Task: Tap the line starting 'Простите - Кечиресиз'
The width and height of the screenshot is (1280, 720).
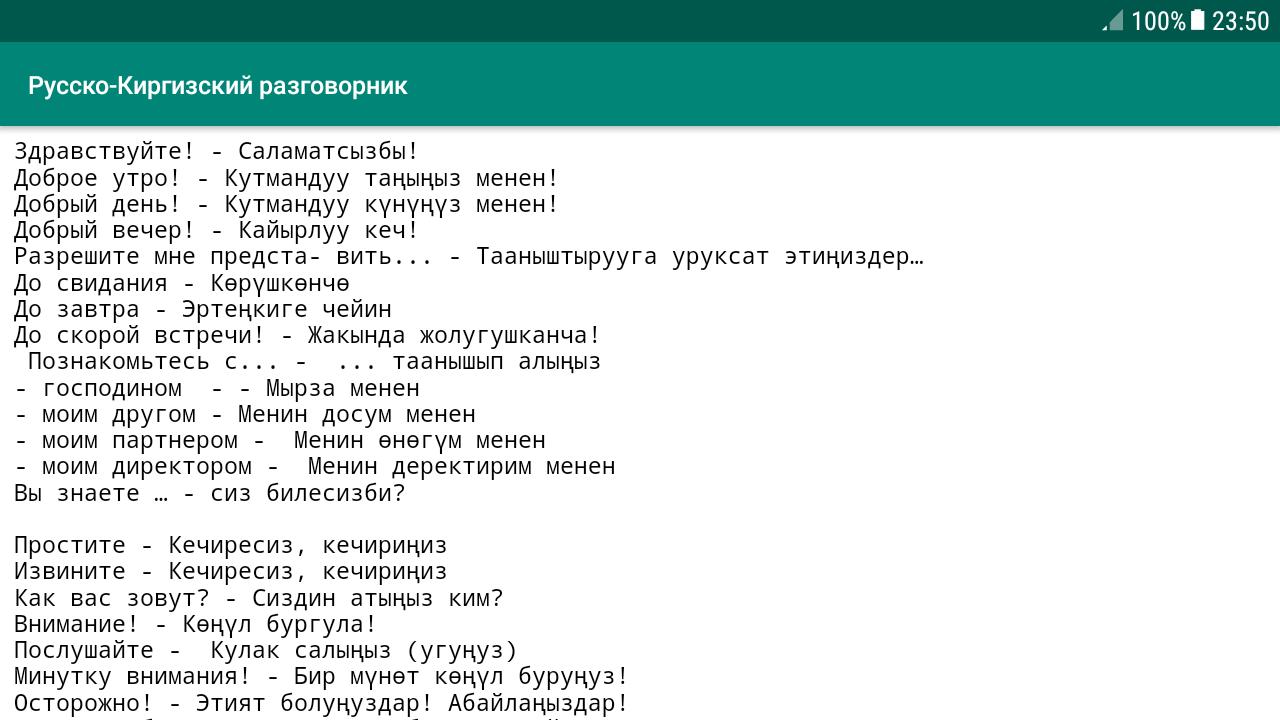Action: (x=231, y=545)
